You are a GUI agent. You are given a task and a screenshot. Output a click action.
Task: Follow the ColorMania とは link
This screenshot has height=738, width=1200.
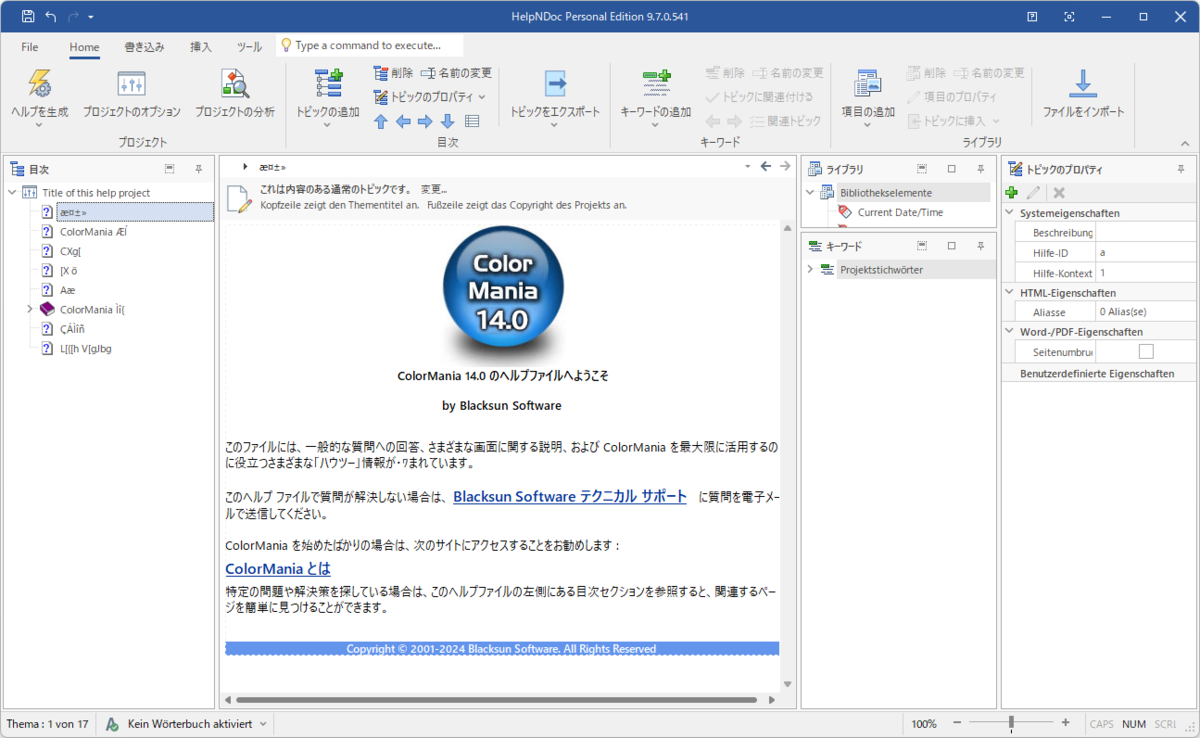click(x=278, y=569)
